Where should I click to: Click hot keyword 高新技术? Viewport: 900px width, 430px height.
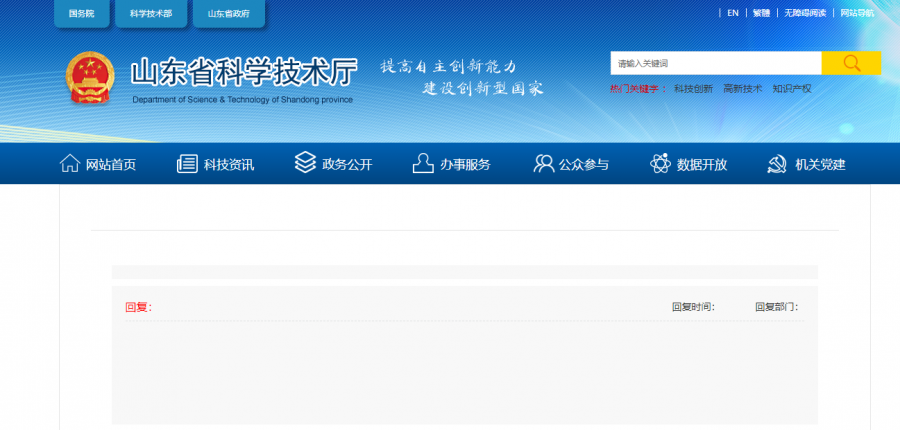(x=743, y=89)
